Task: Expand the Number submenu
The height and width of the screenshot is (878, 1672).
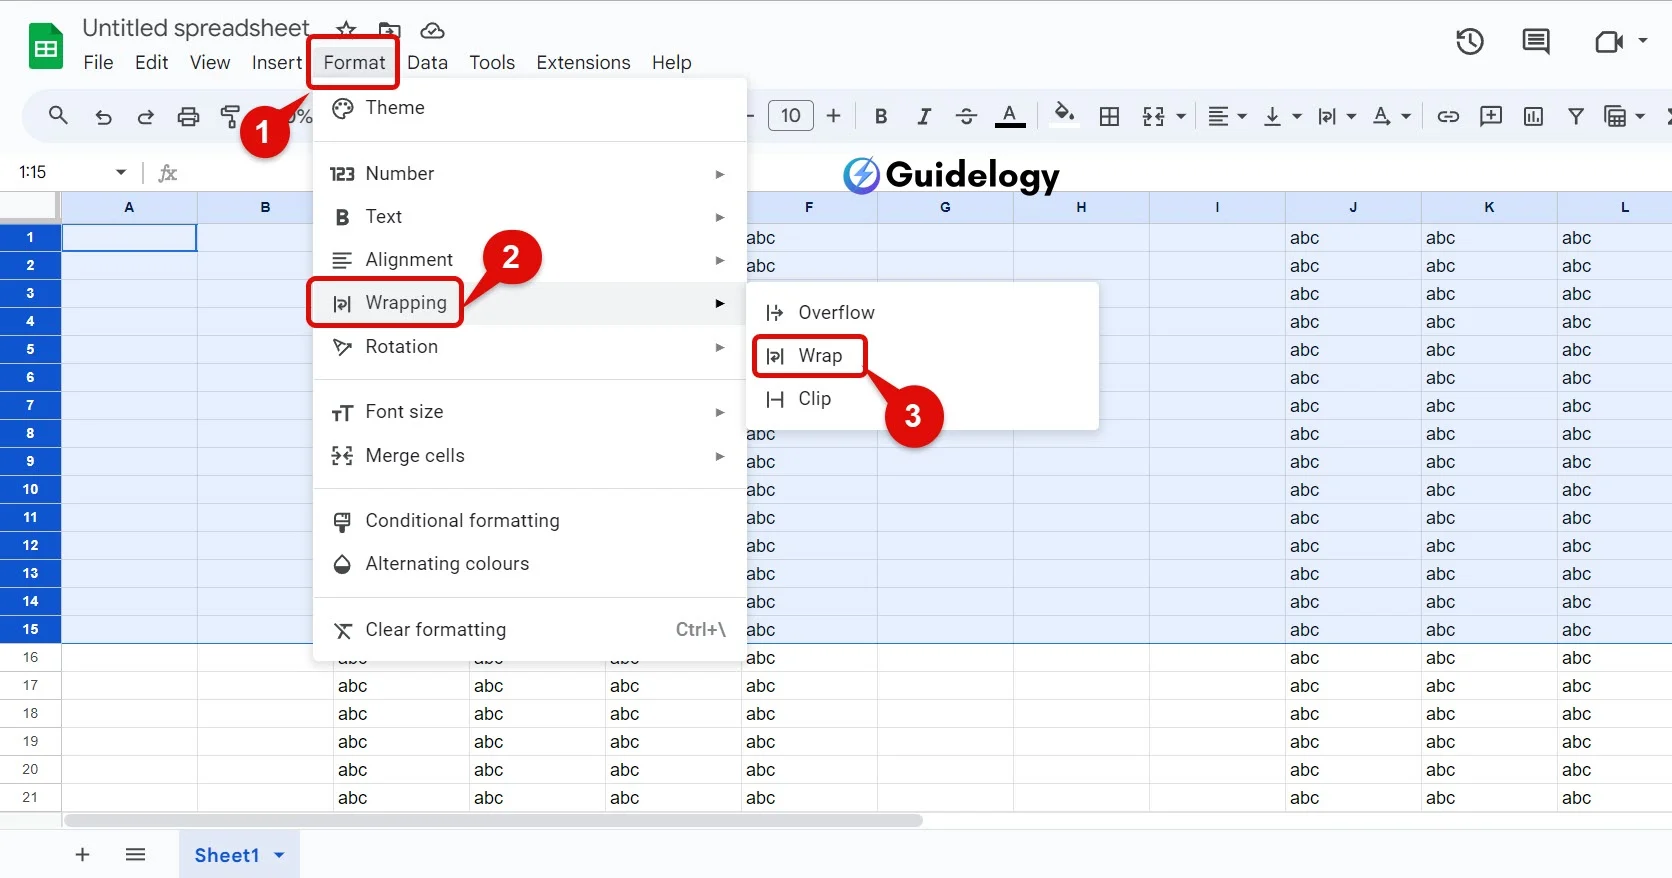Action: pos(530,174)
